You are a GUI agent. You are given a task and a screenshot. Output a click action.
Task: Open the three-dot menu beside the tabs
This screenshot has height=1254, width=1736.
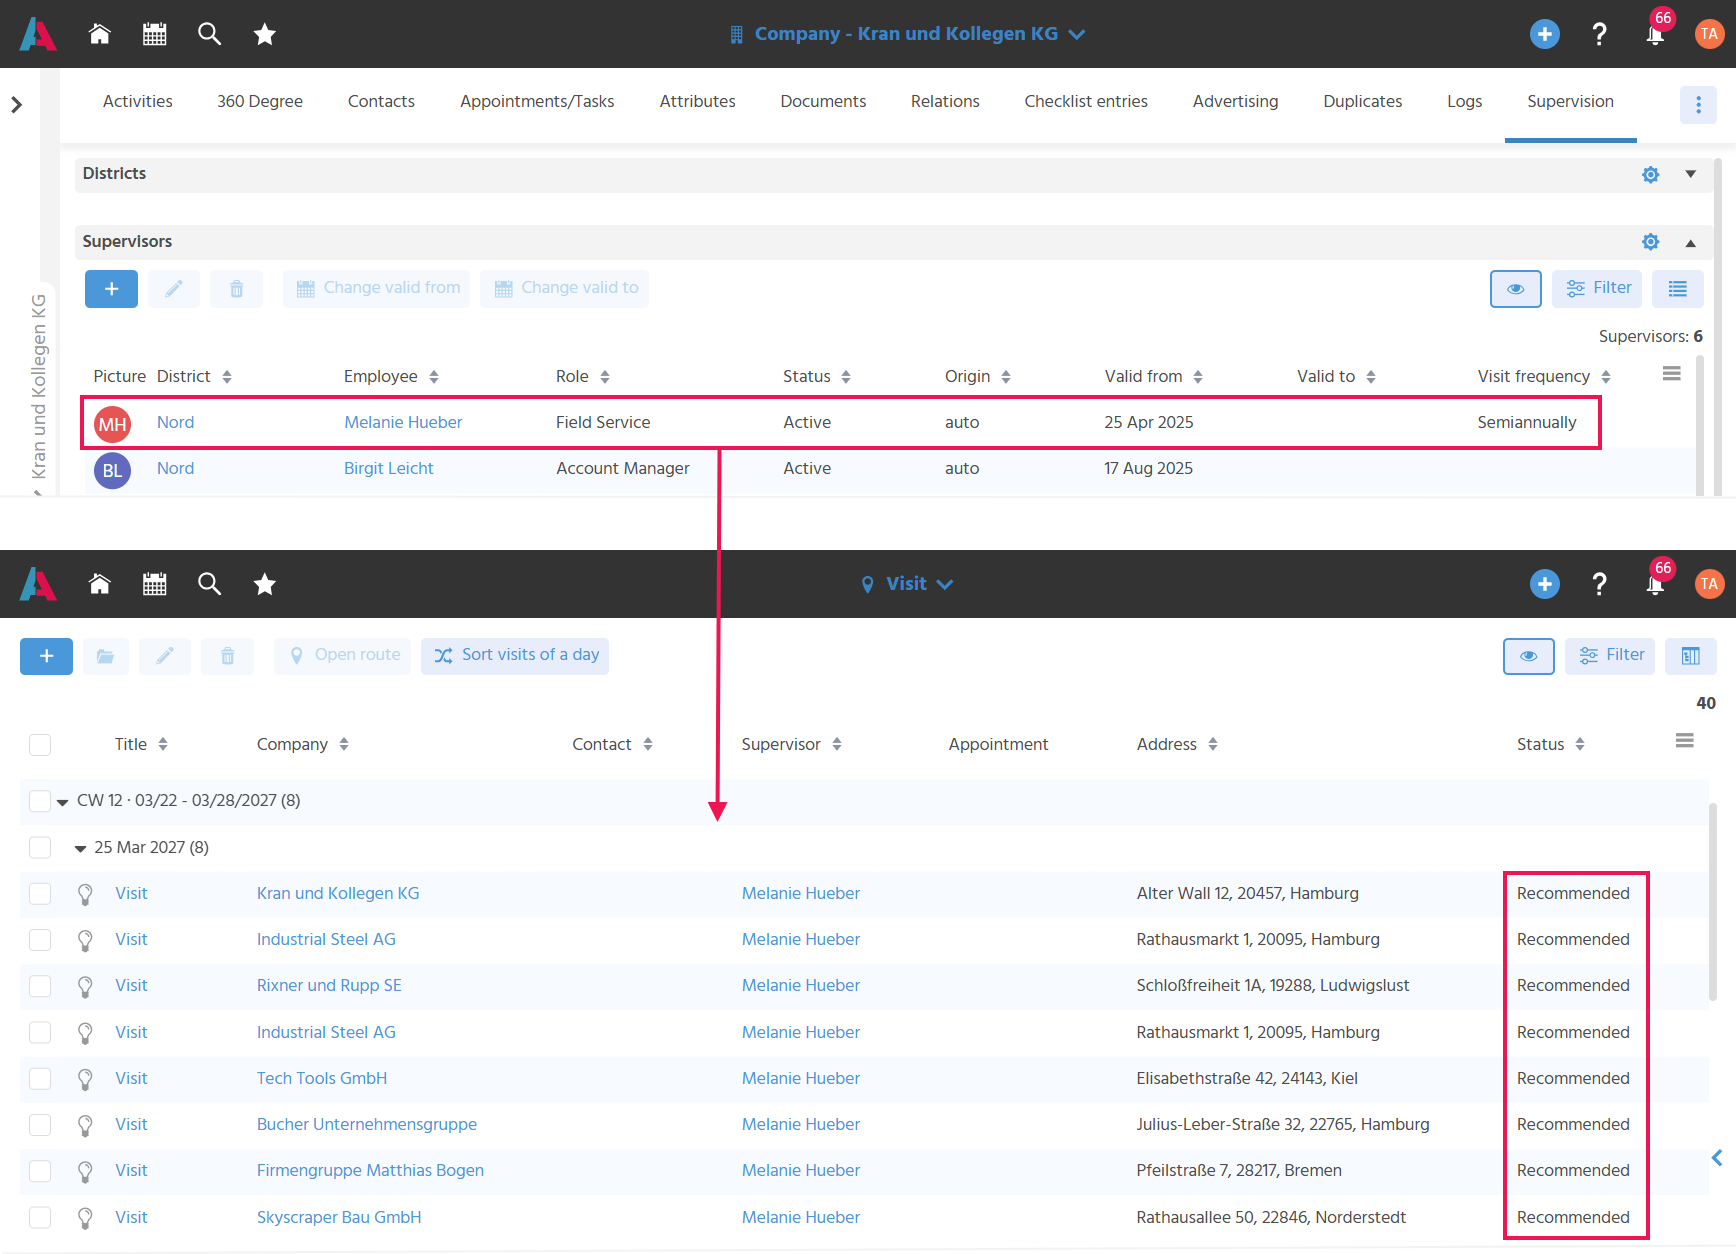(x=1698, y=104)
